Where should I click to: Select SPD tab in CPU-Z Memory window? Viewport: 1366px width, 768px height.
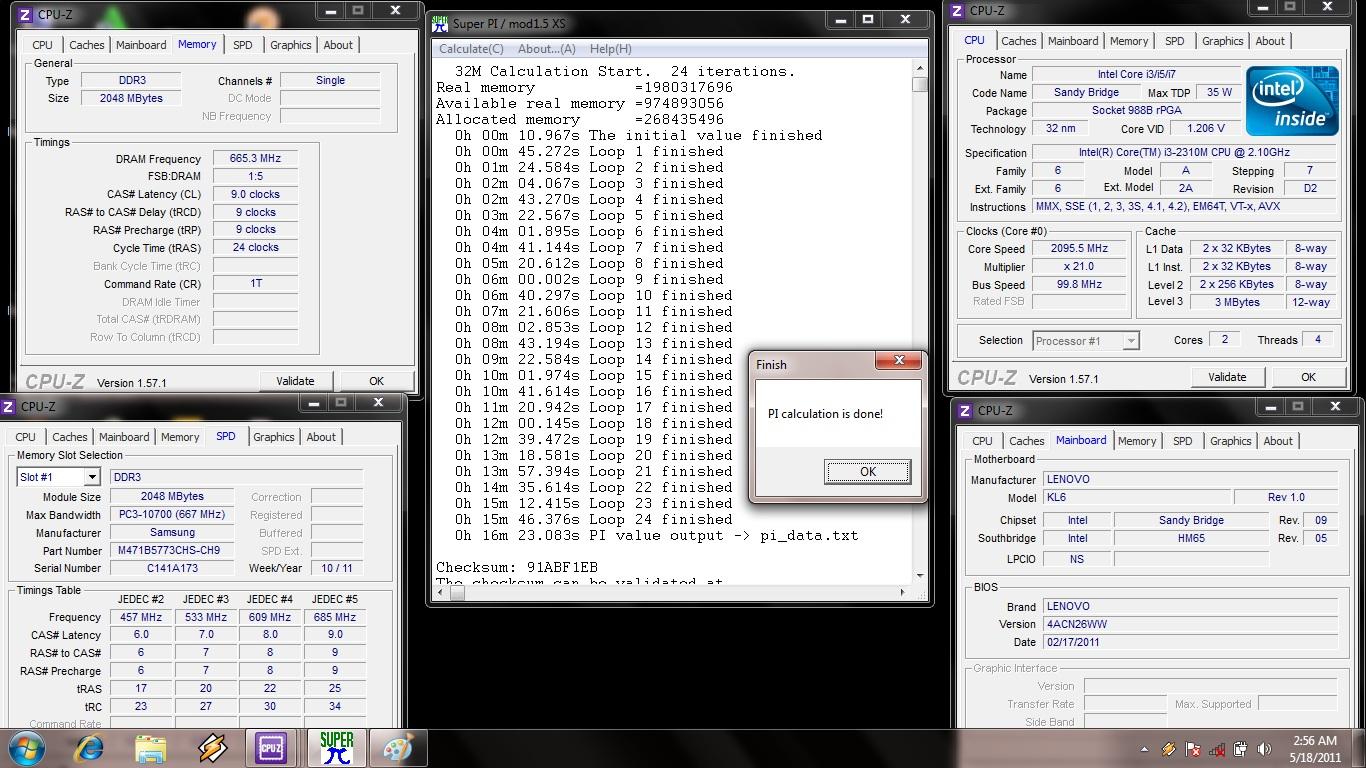[x=242, y=45]
